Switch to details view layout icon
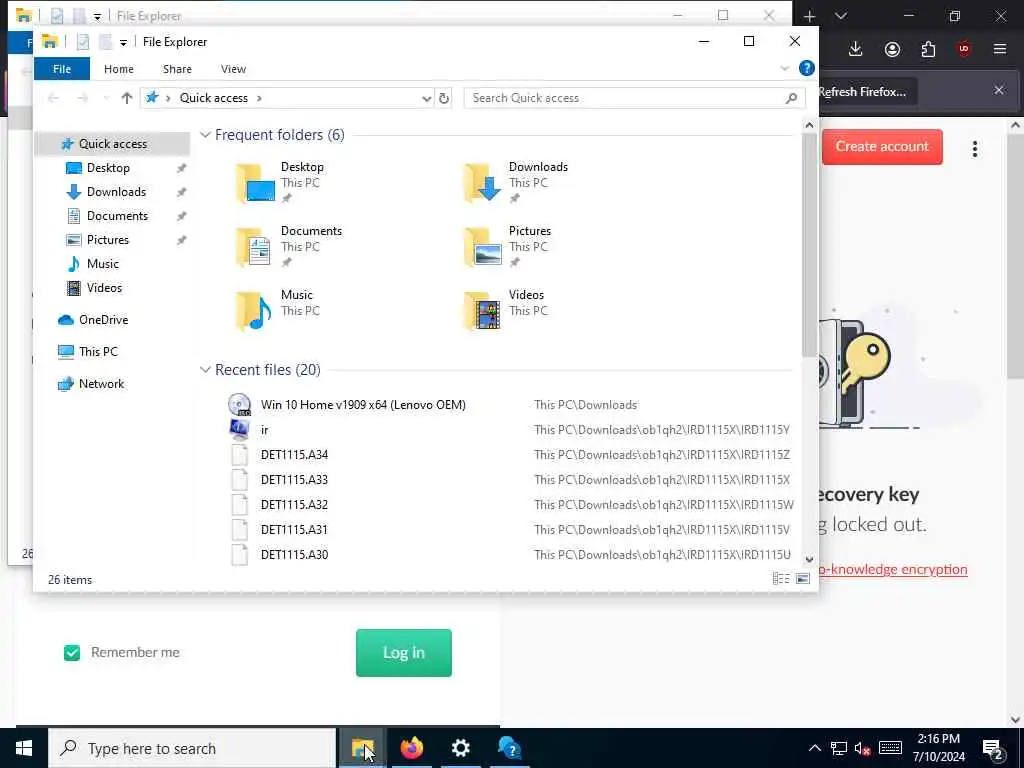 [x=781, y=579]
